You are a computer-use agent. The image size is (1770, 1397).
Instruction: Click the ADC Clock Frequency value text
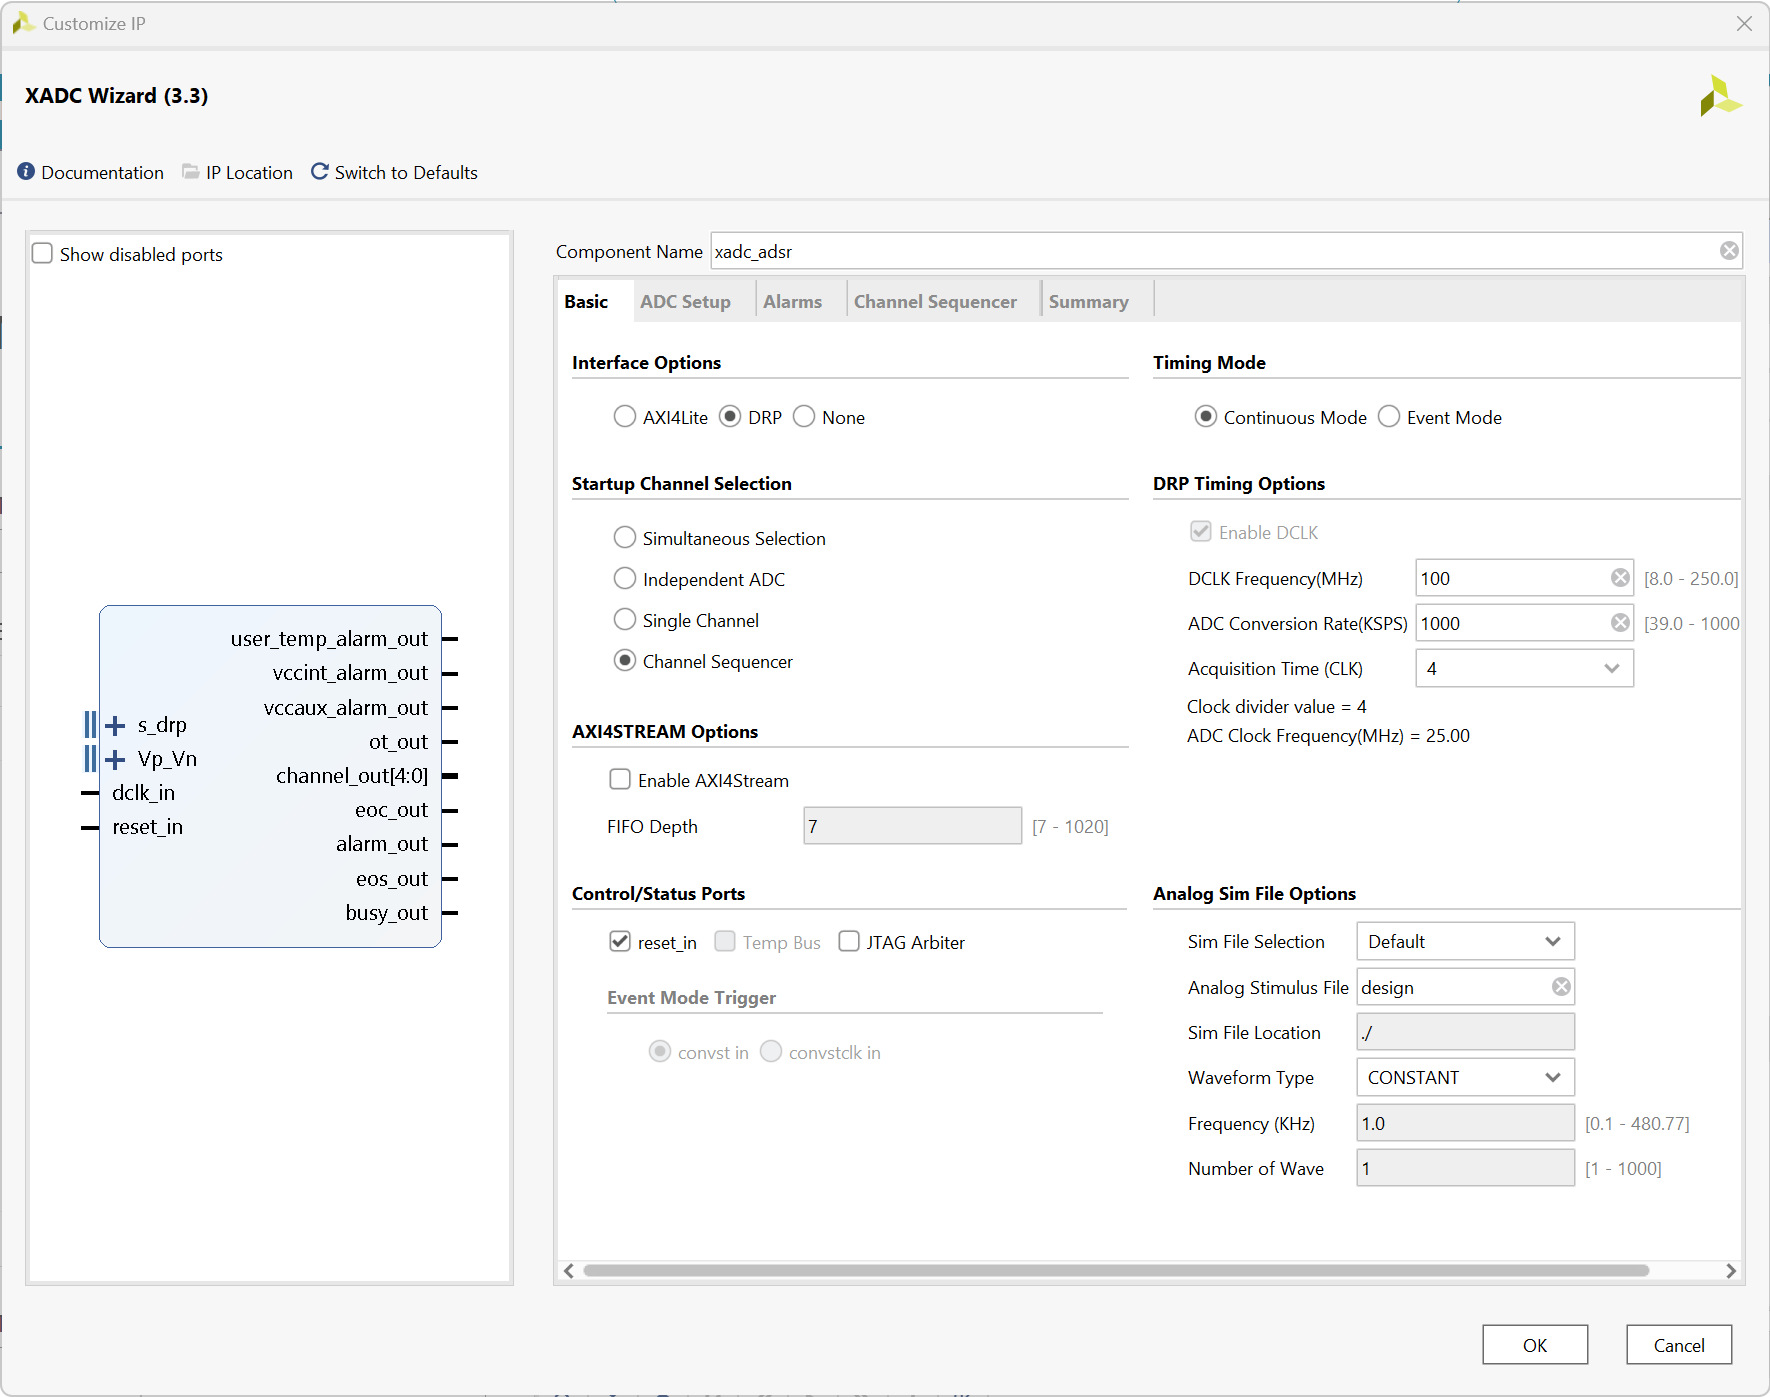pyautogui.click(x=1328, y=736)
